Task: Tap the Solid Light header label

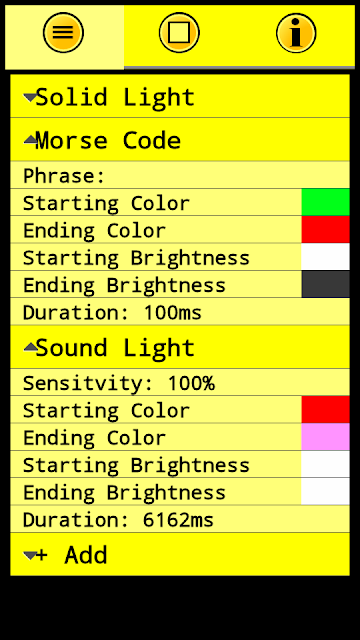Action: coord(115,98)
